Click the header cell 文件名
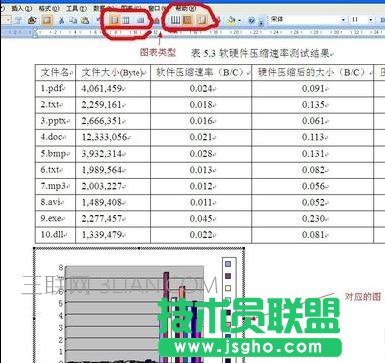Viewport: 385px width, 363px height. [55, 72]
